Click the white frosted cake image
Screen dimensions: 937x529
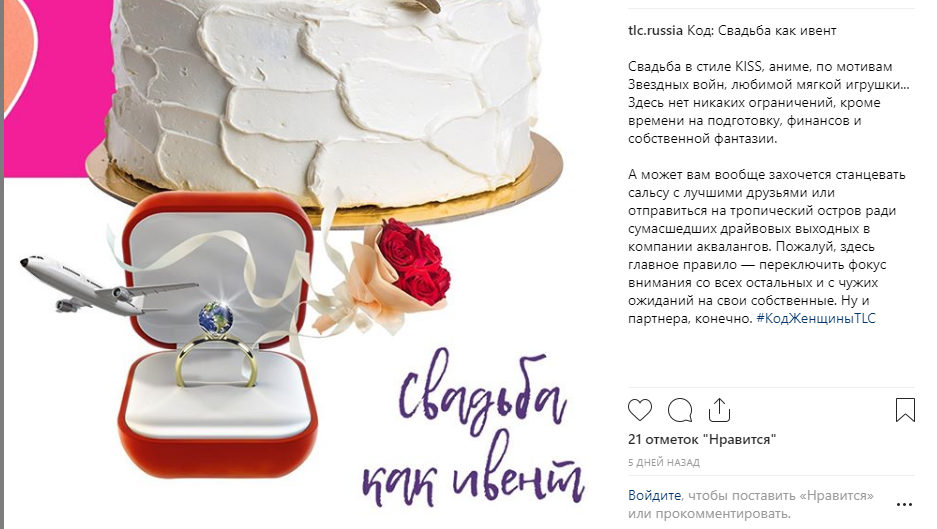click(323, 96)
